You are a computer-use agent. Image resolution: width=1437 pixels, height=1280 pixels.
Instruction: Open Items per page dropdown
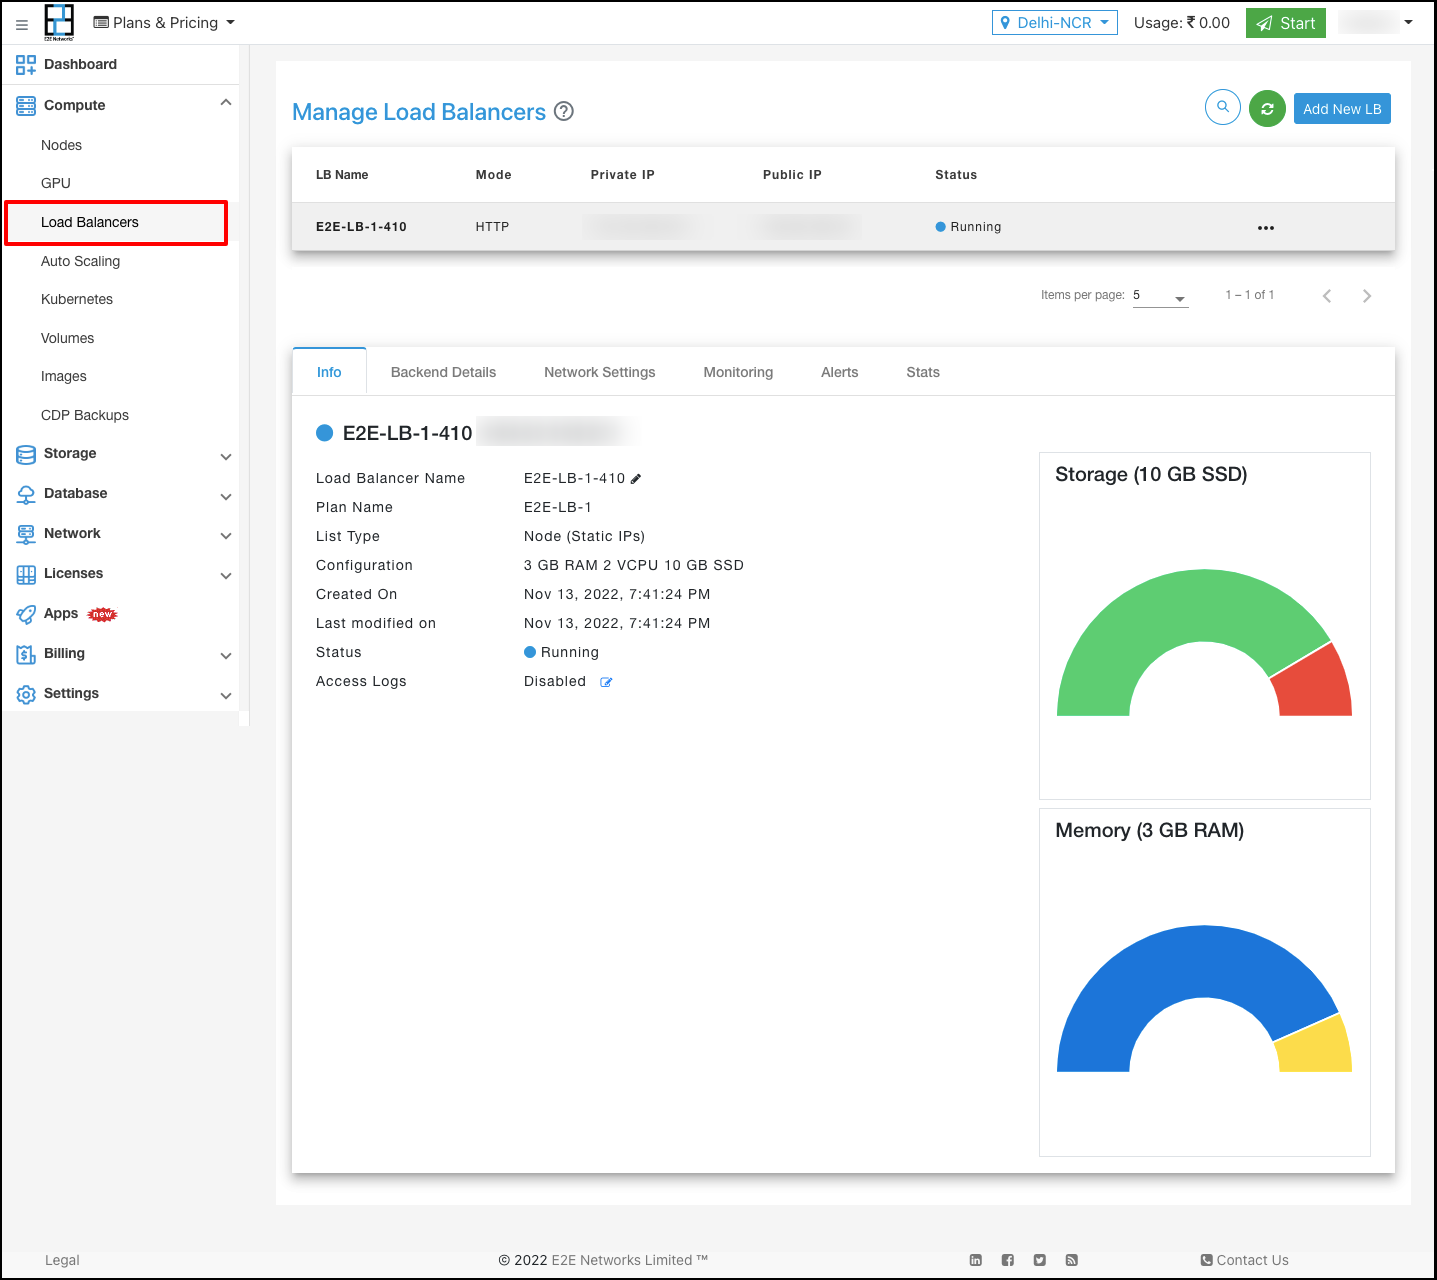[x=1161, y=296]
